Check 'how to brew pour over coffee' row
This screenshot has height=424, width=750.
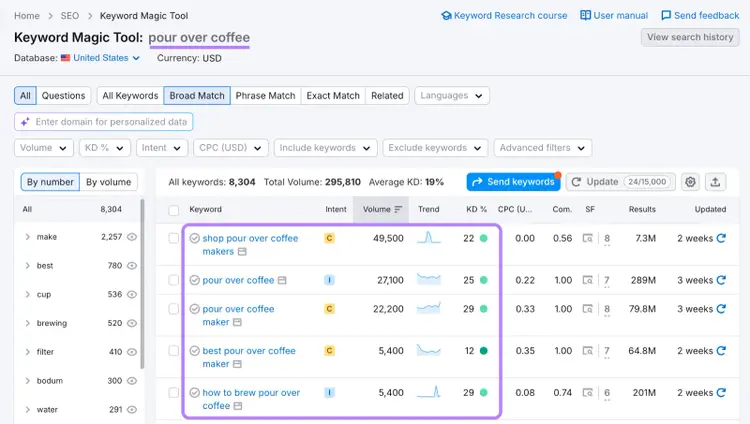[174, 392]
